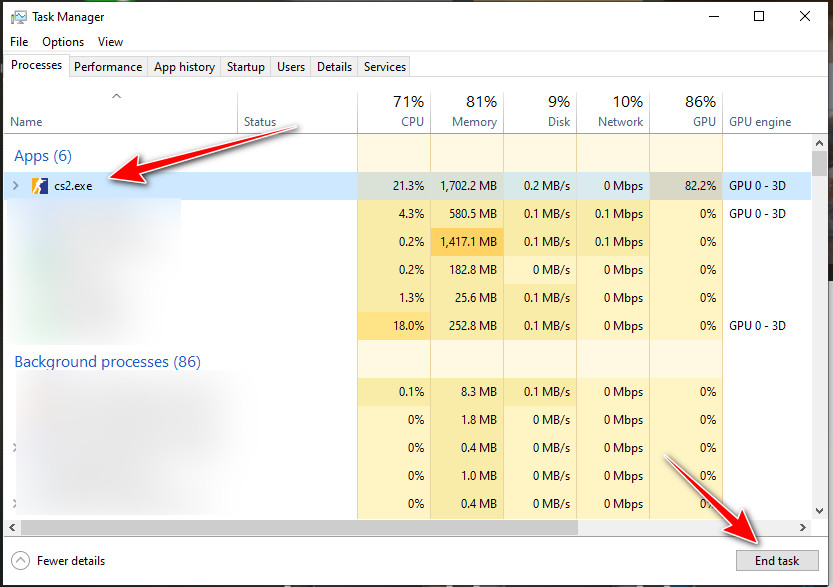
Task: Click Fewer details link
Action: (71, 561)
